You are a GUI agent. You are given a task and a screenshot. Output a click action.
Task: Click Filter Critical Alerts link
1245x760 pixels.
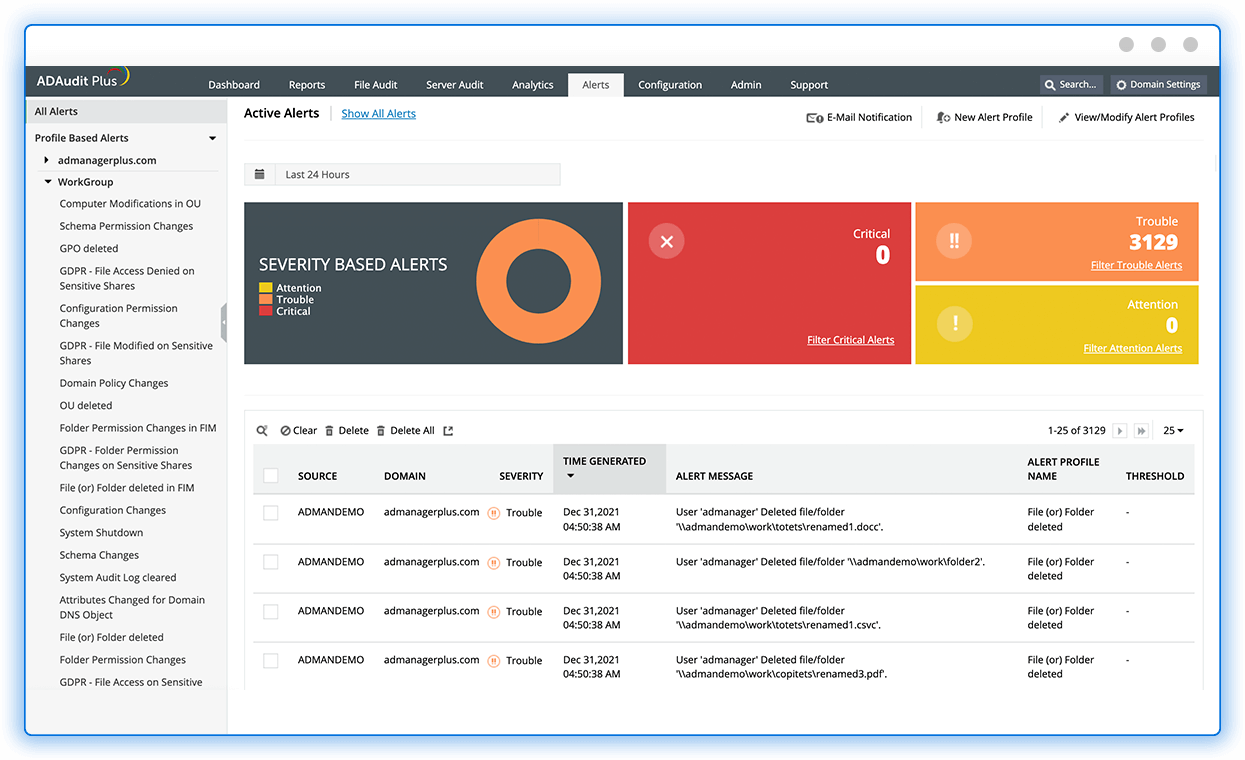click(x=851, y=340)
